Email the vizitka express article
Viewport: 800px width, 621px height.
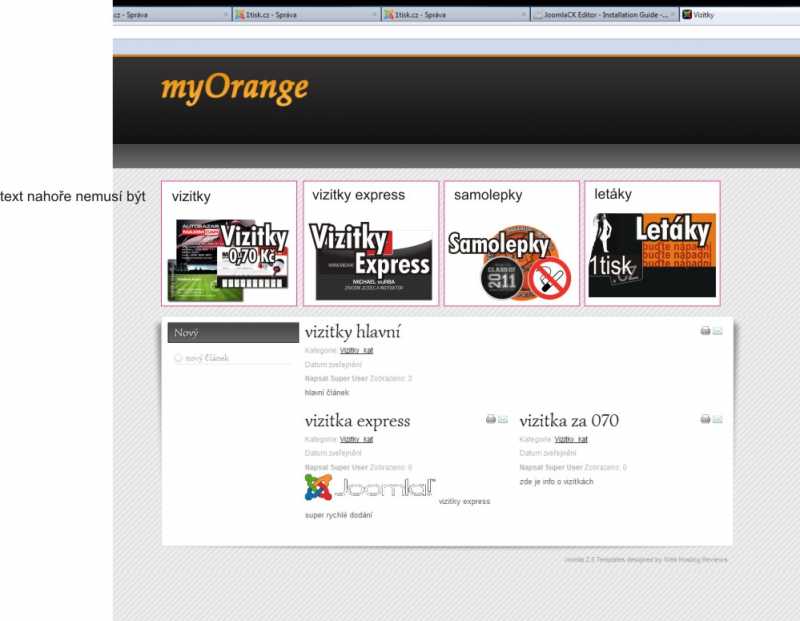pyautogui.click(x=503, y=419)
